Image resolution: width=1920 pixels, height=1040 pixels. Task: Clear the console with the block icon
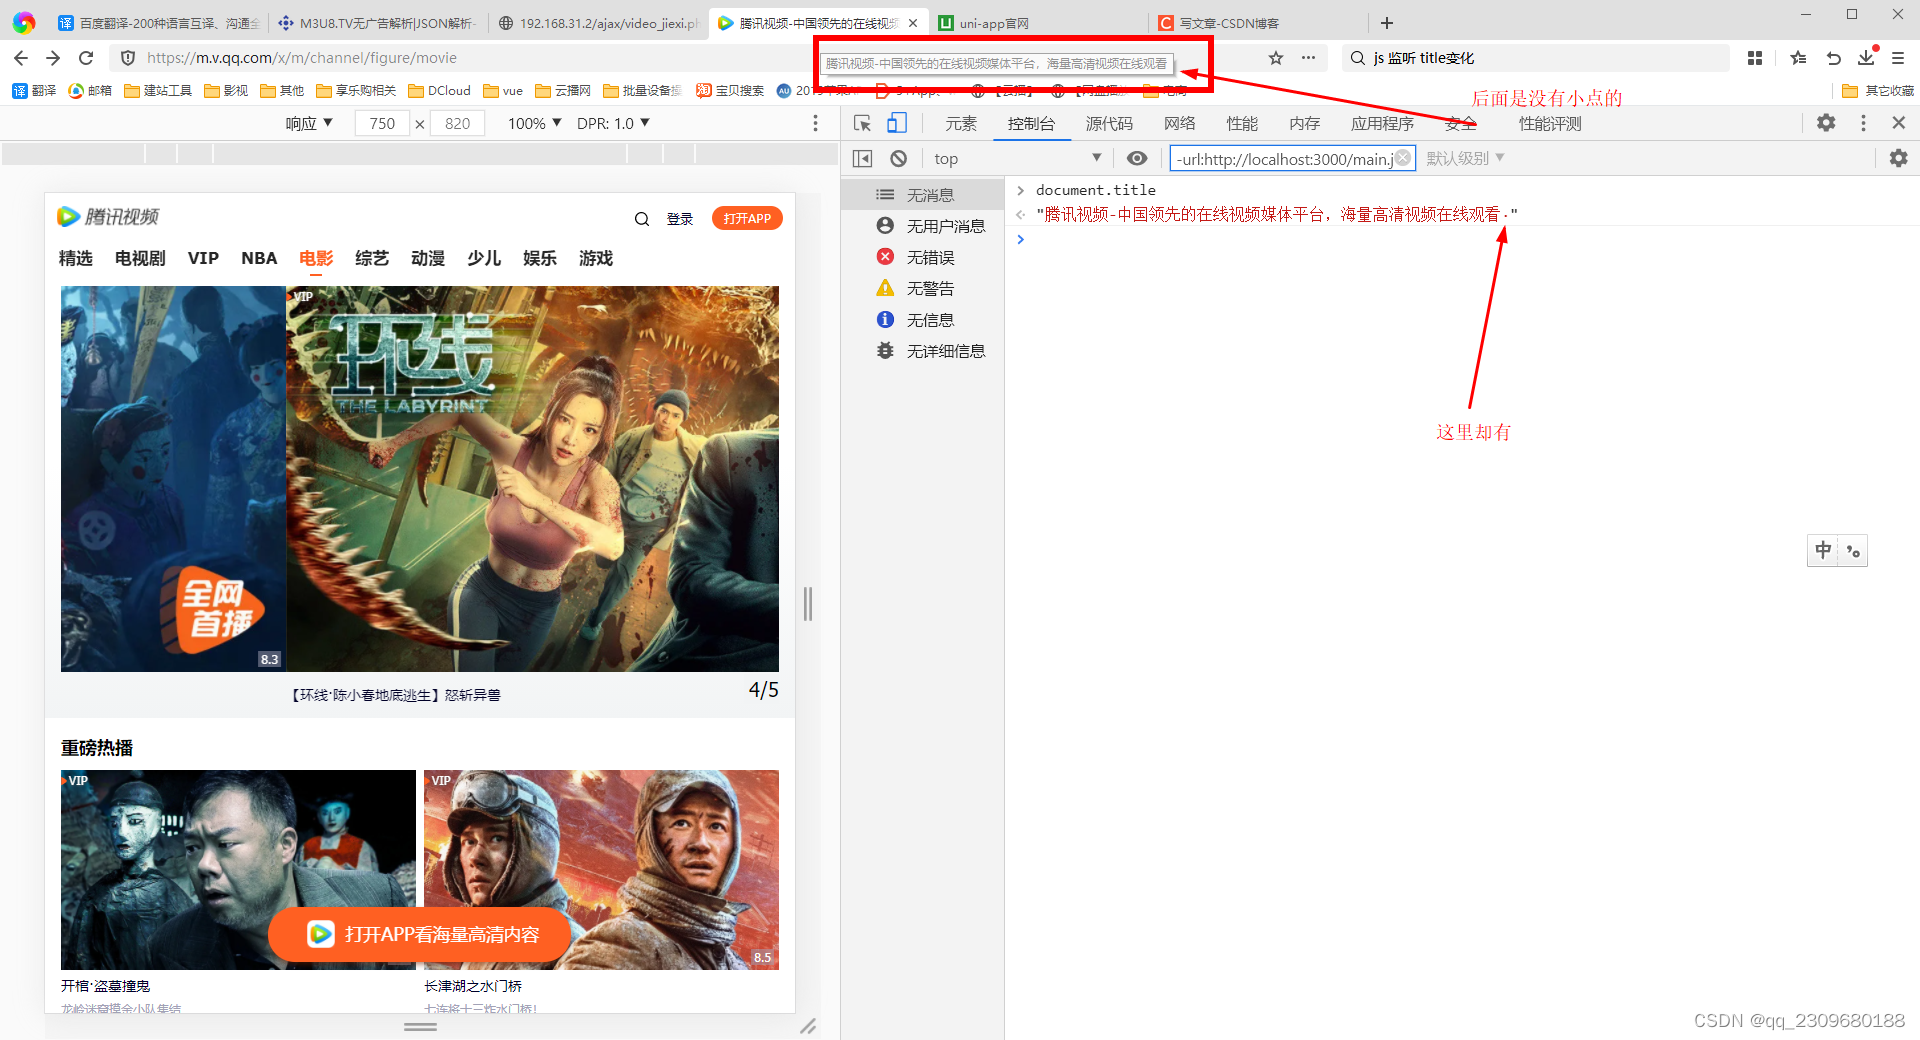tap(898, 158)
